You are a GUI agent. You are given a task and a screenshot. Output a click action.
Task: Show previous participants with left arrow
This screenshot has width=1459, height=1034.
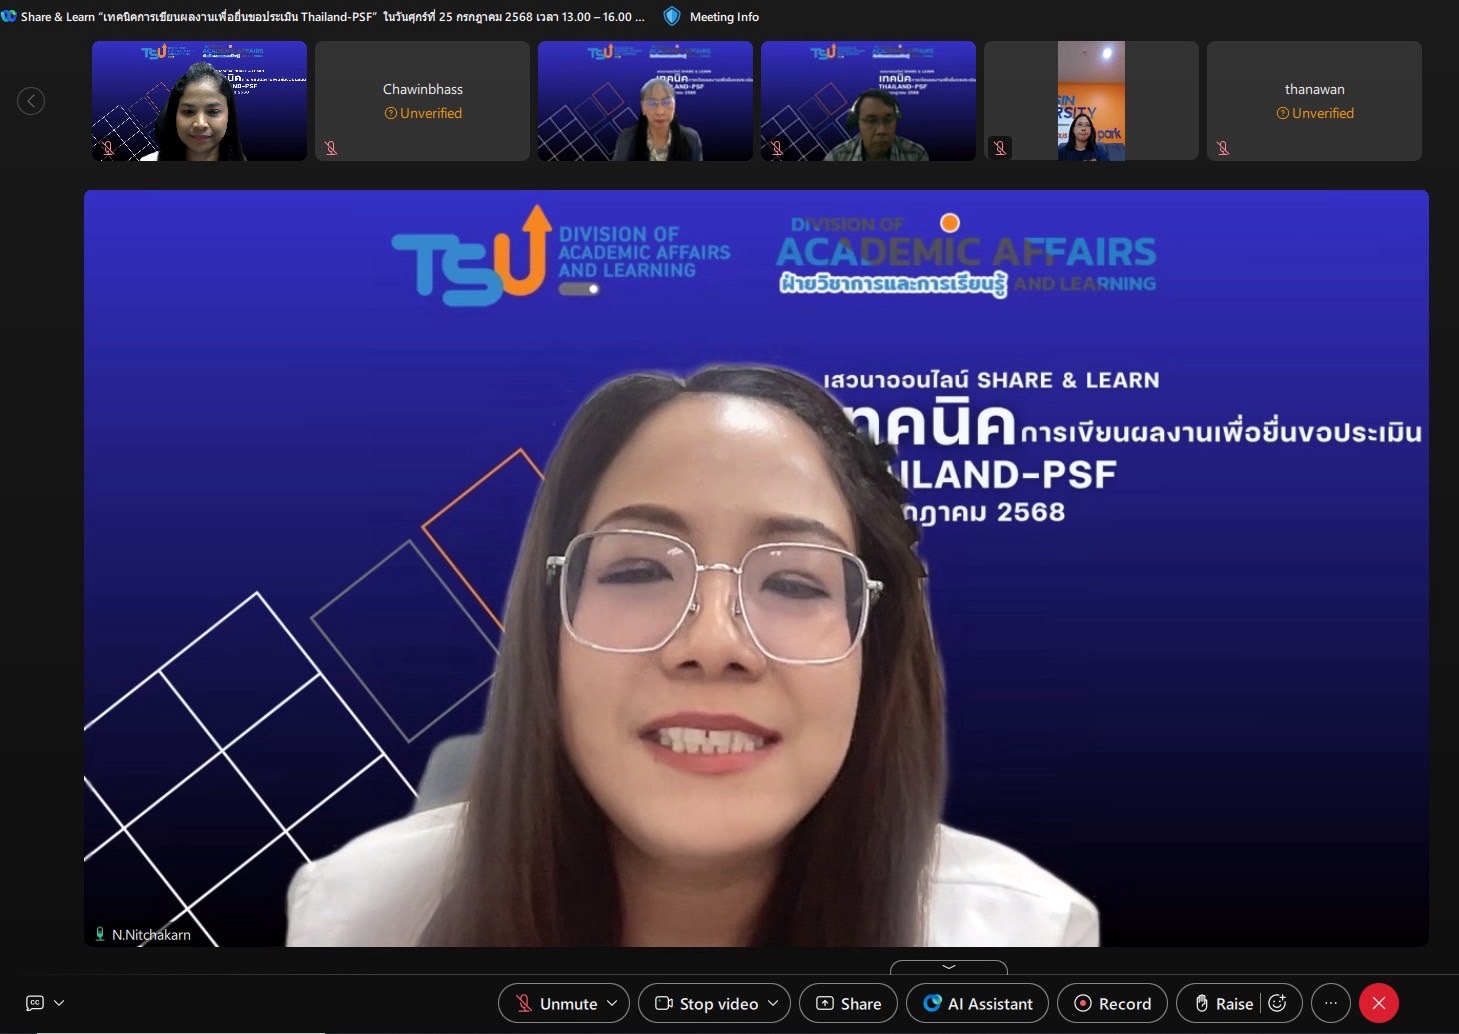[x=31, y=101]
